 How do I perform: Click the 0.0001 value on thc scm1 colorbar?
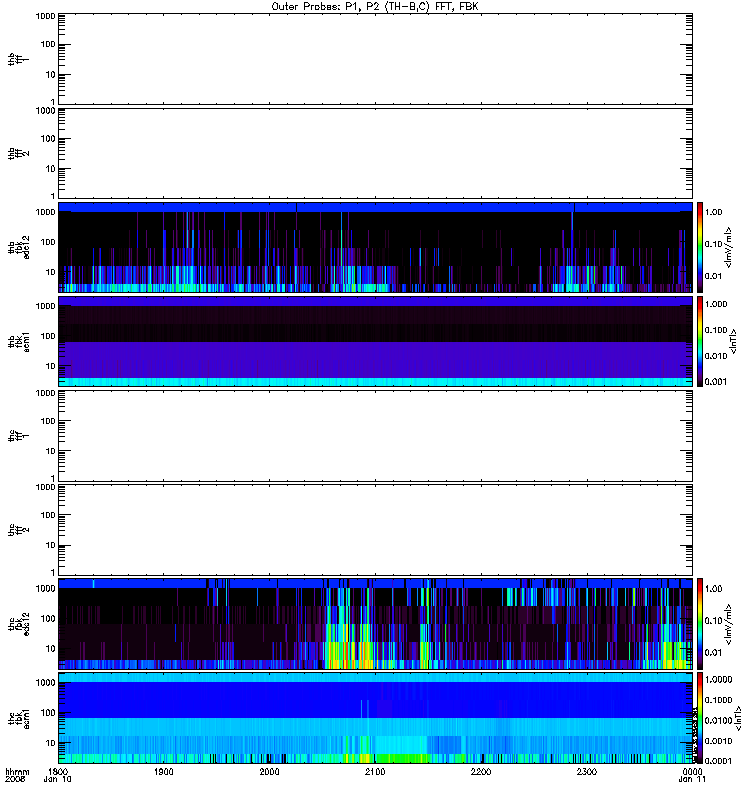(718, 761)
